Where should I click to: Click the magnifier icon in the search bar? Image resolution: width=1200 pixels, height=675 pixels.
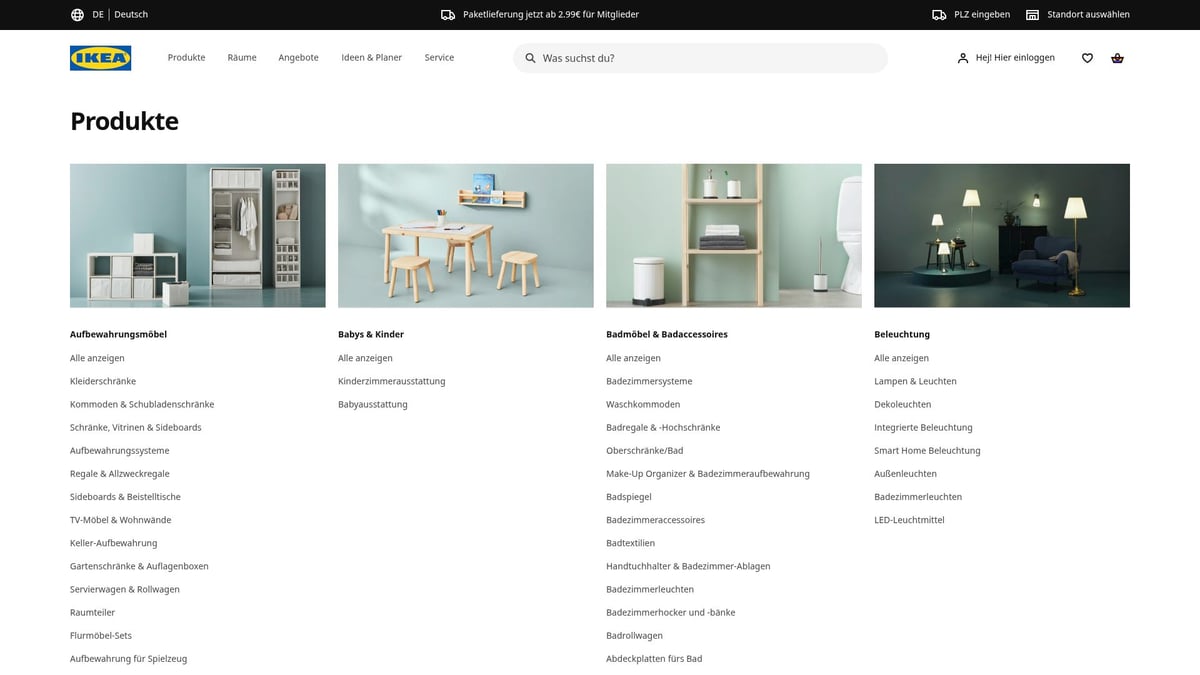point(530,58)
